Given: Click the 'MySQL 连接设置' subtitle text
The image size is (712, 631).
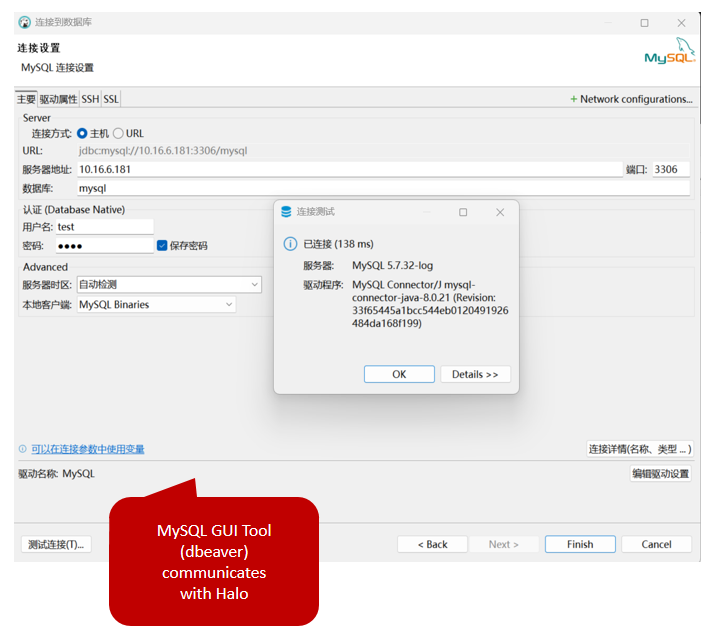Looking at the screenshot, I should pos(57,68).
